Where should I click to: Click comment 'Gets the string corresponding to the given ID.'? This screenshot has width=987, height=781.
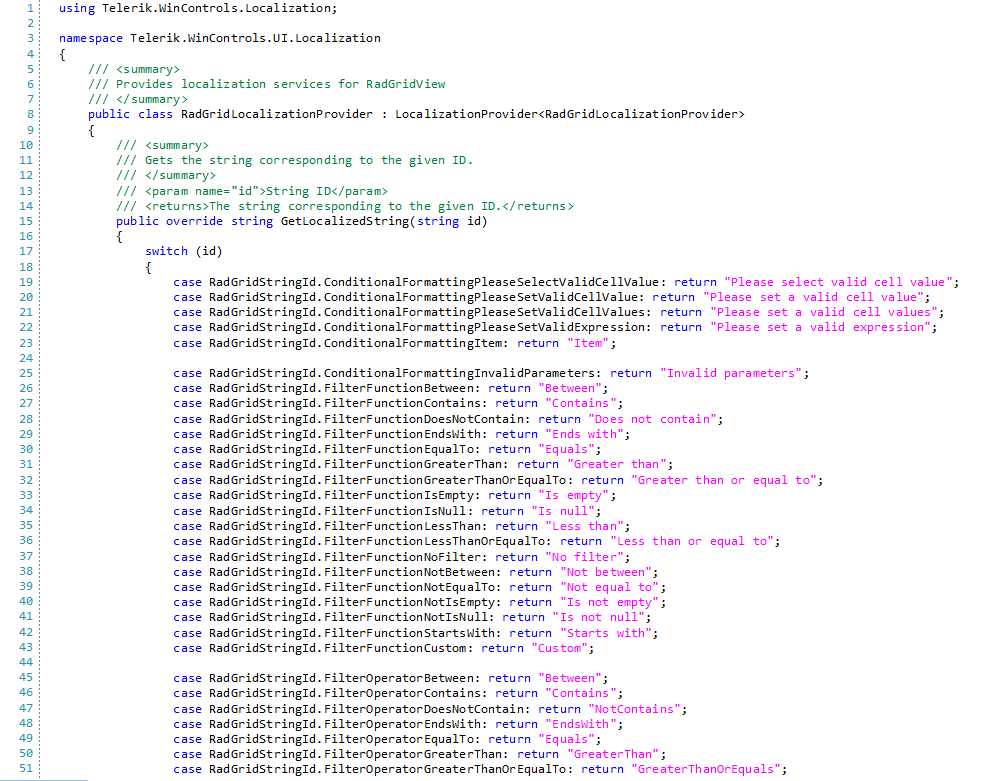(308, 160)
